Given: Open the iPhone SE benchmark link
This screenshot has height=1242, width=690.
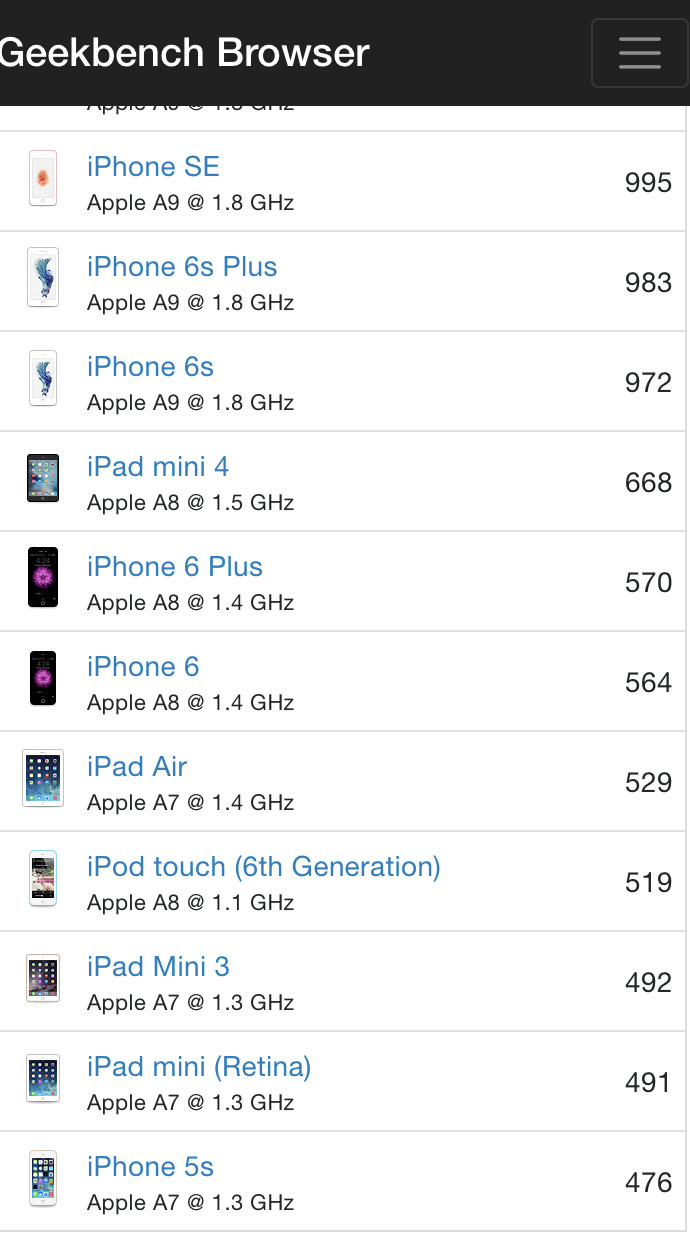Looking at the screenshot, I should coord(153,167).
